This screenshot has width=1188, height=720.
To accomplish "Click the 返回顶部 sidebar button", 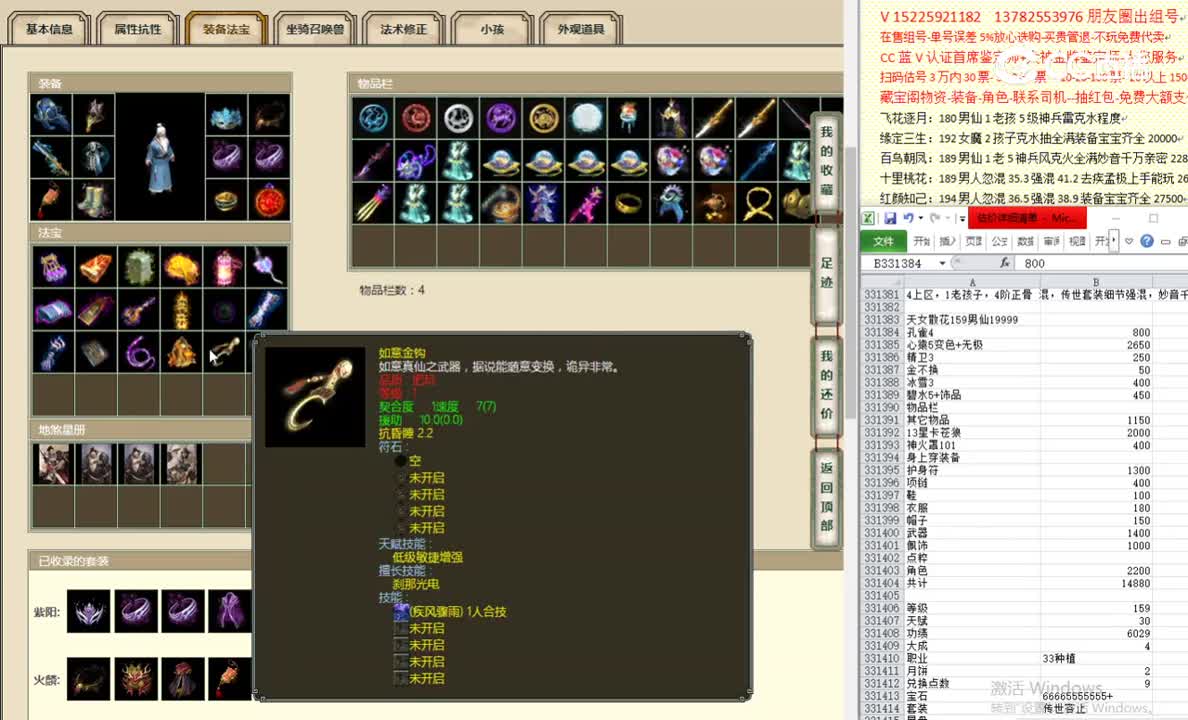I will (x=826, y=492).
